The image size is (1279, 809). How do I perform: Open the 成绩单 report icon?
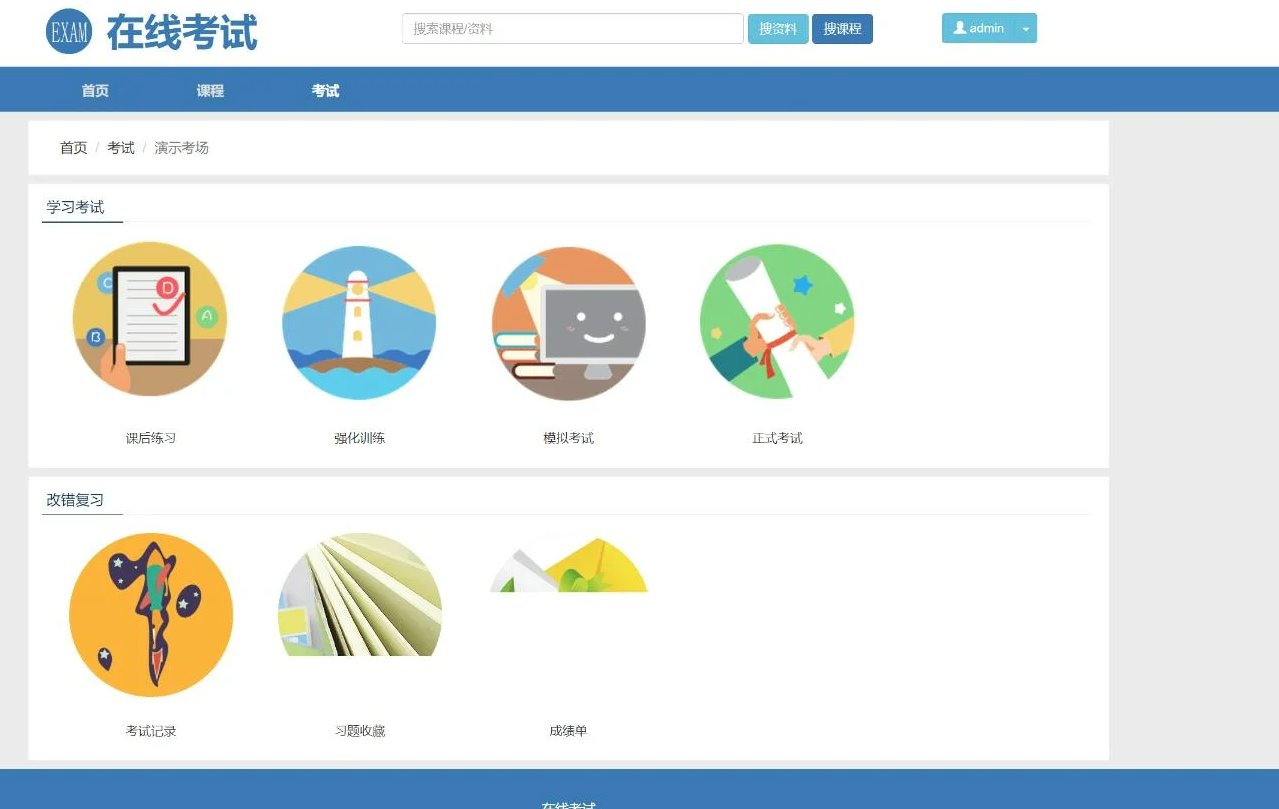point(568,566)
